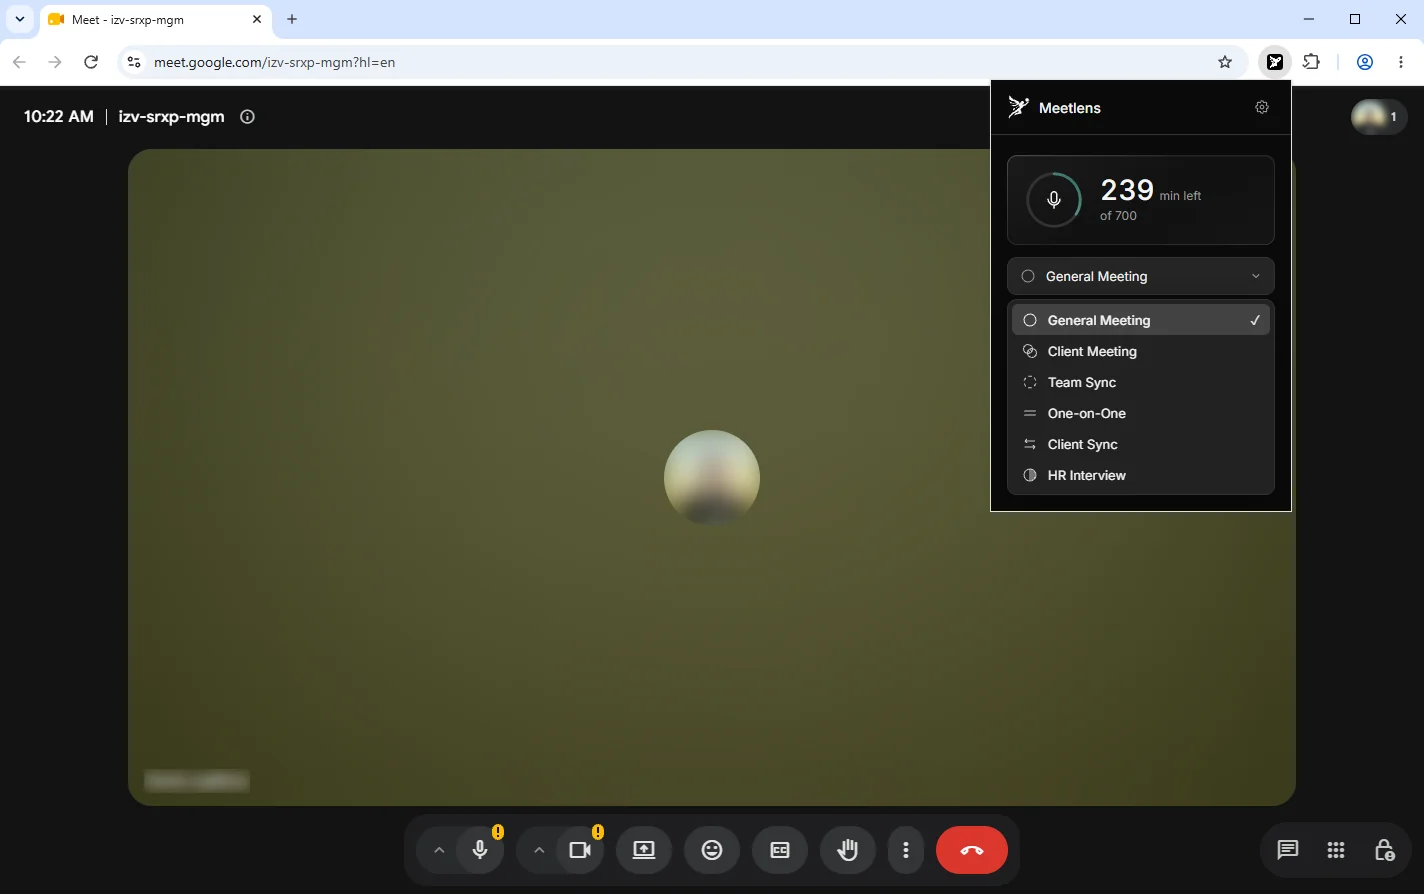Close the Meet tab
The height and width of the screenshot is (894, 1424).
[x=256, y=19]
